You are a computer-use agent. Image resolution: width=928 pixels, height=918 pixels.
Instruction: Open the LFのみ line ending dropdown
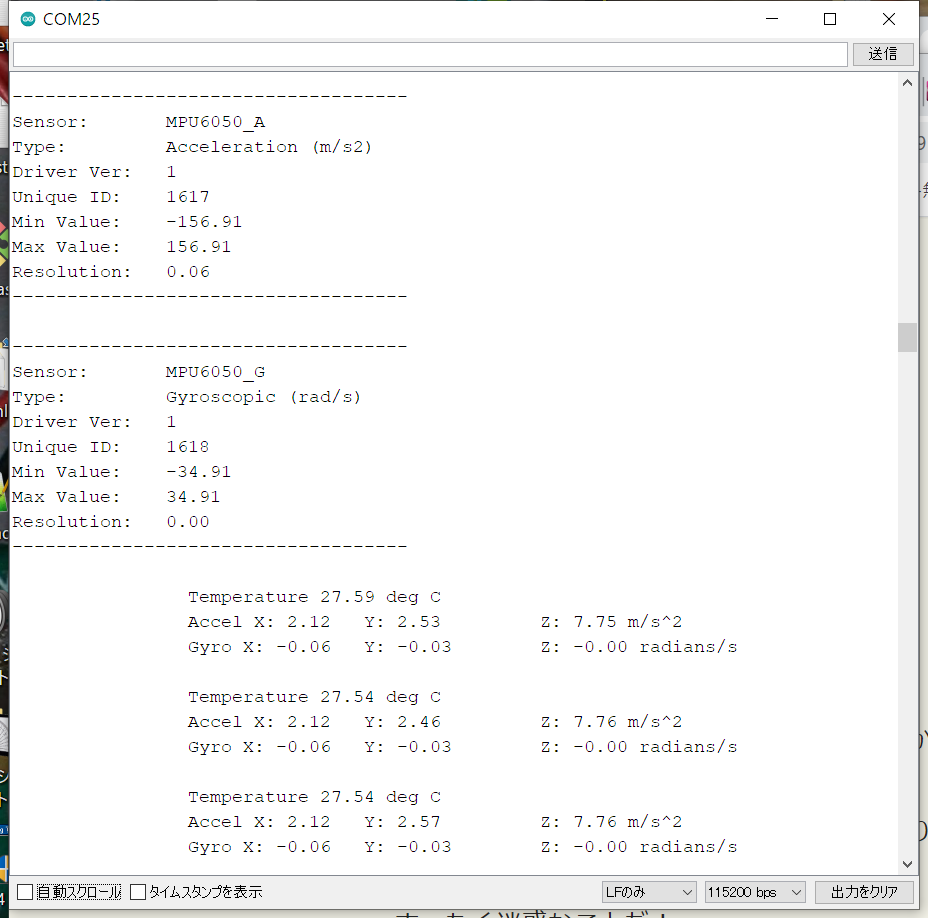[648, 892]
